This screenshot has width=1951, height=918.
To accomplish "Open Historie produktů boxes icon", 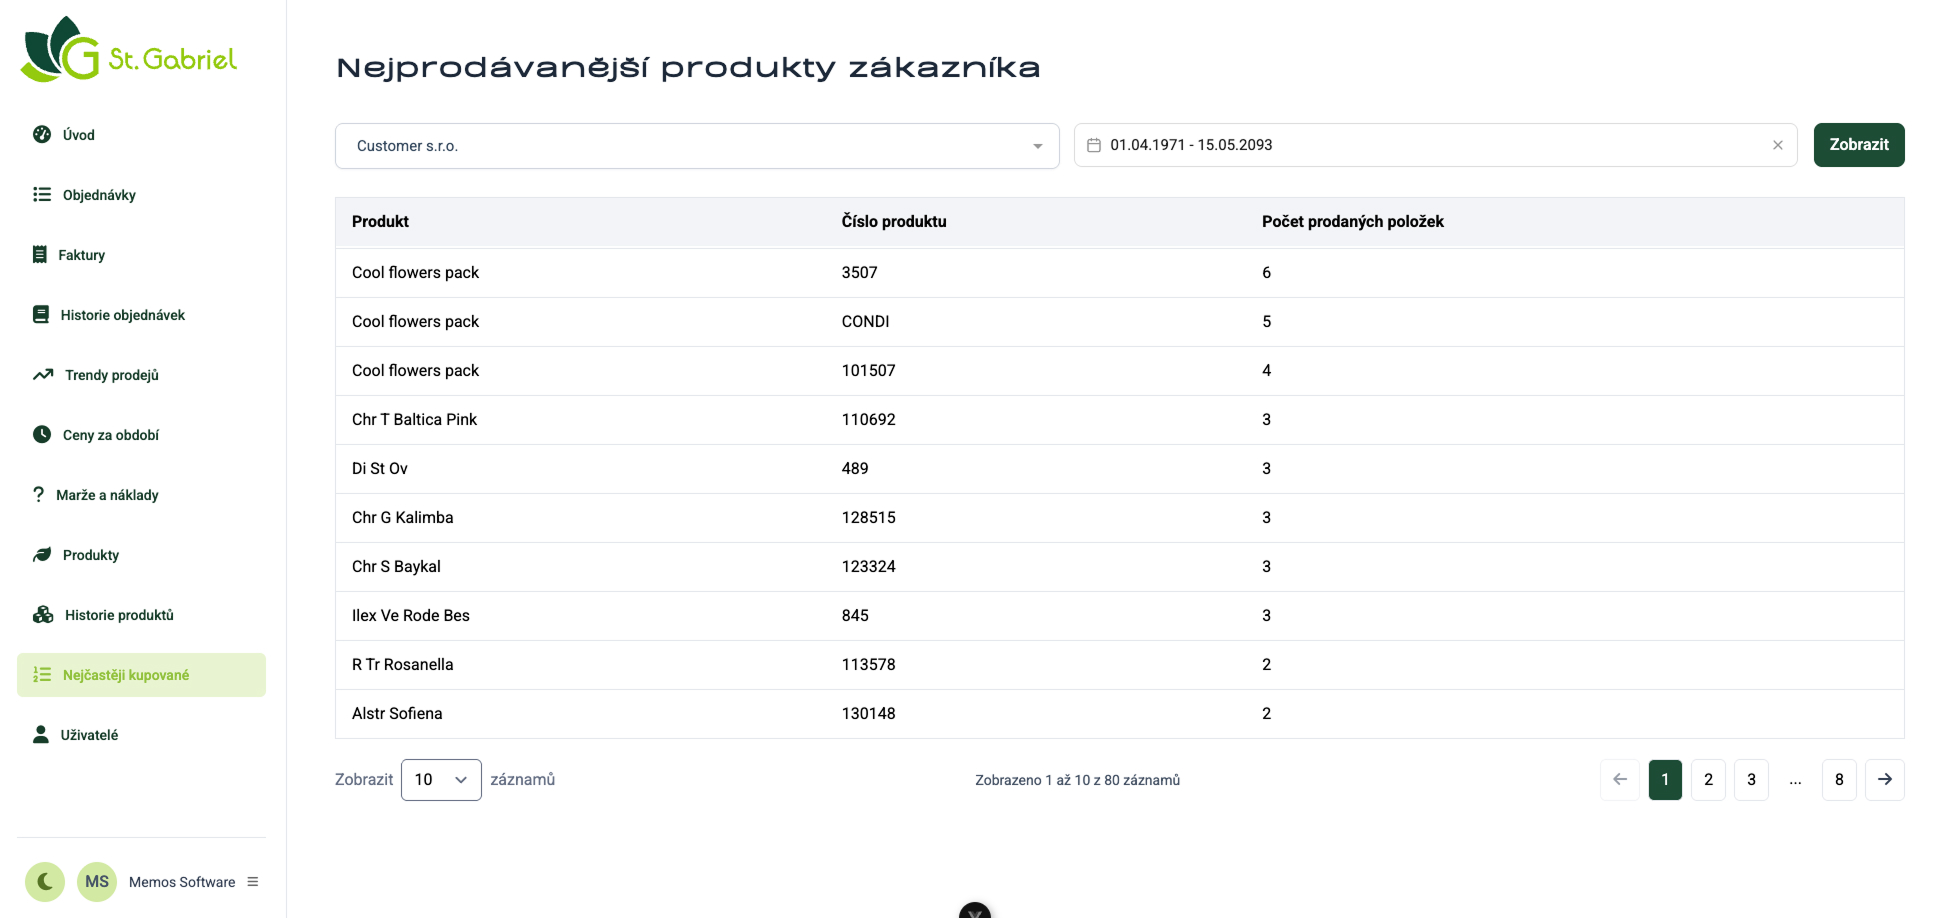I will [x=43, y=615].
